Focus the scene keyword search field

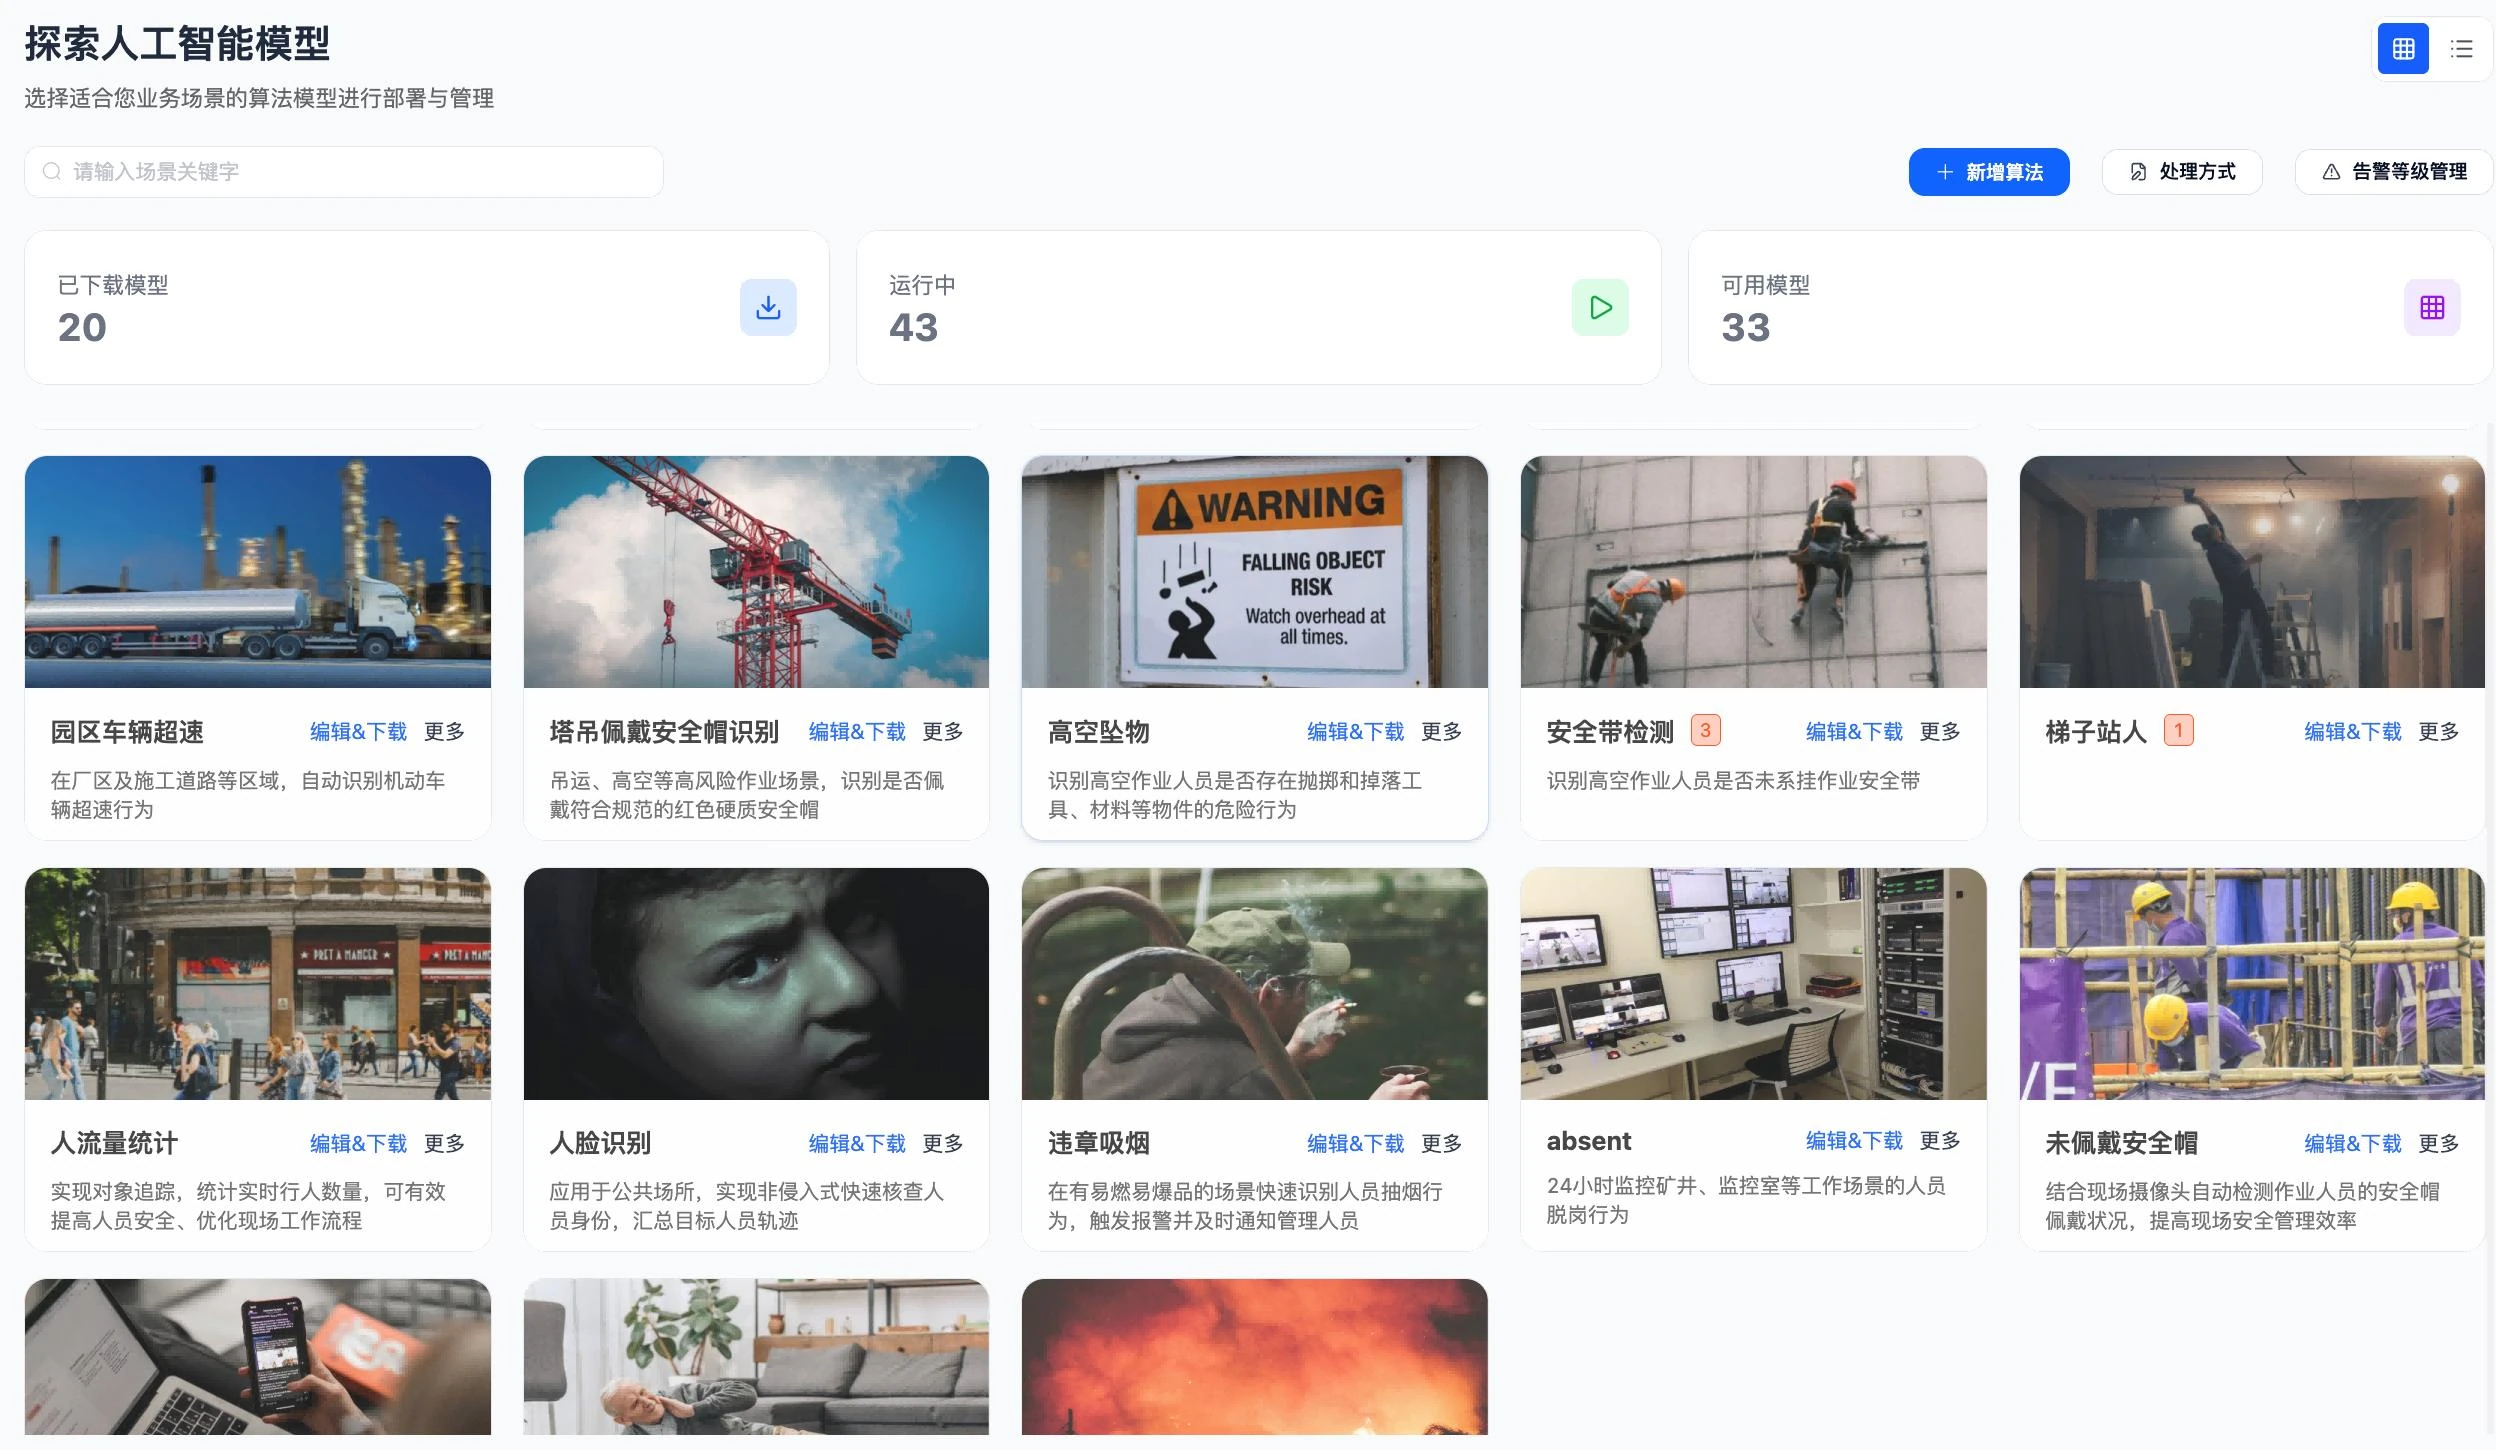tap(344, 172)
